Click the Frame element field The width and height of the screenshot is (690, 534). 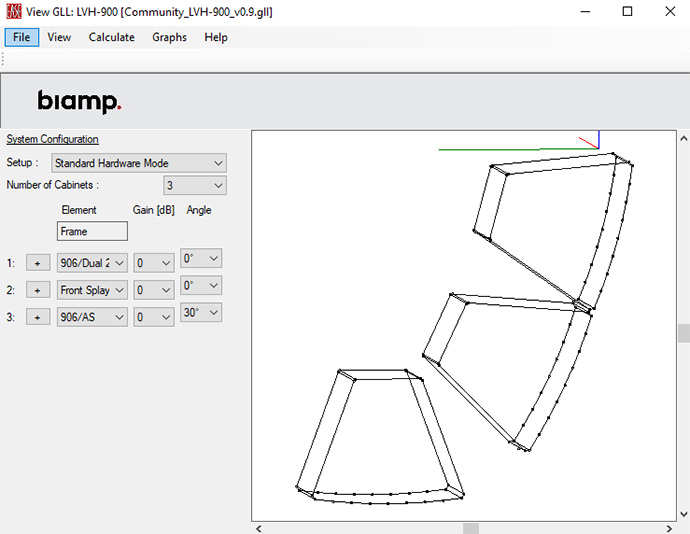coord(92,232)
